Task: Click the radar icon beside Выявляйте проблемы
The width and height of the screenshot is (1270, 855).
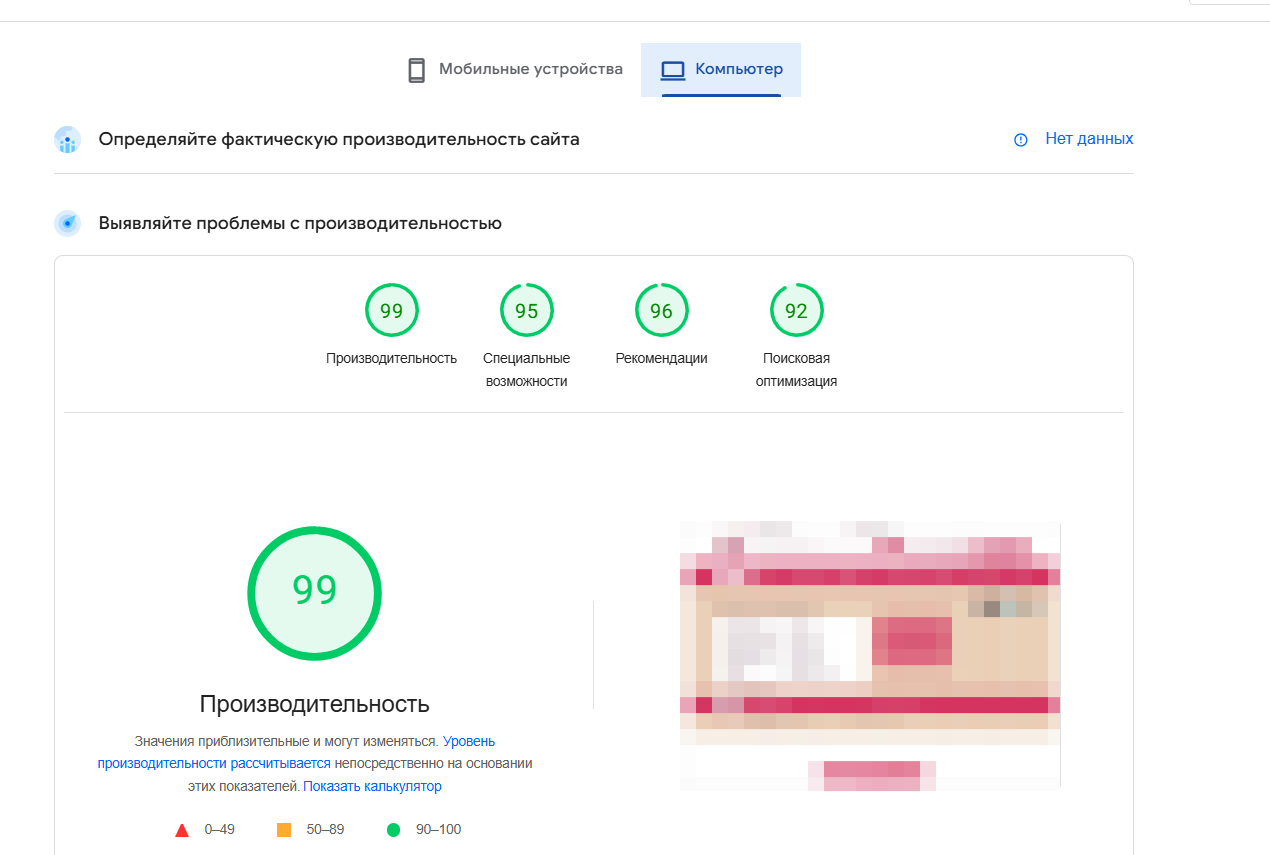Action: [67, 223]
